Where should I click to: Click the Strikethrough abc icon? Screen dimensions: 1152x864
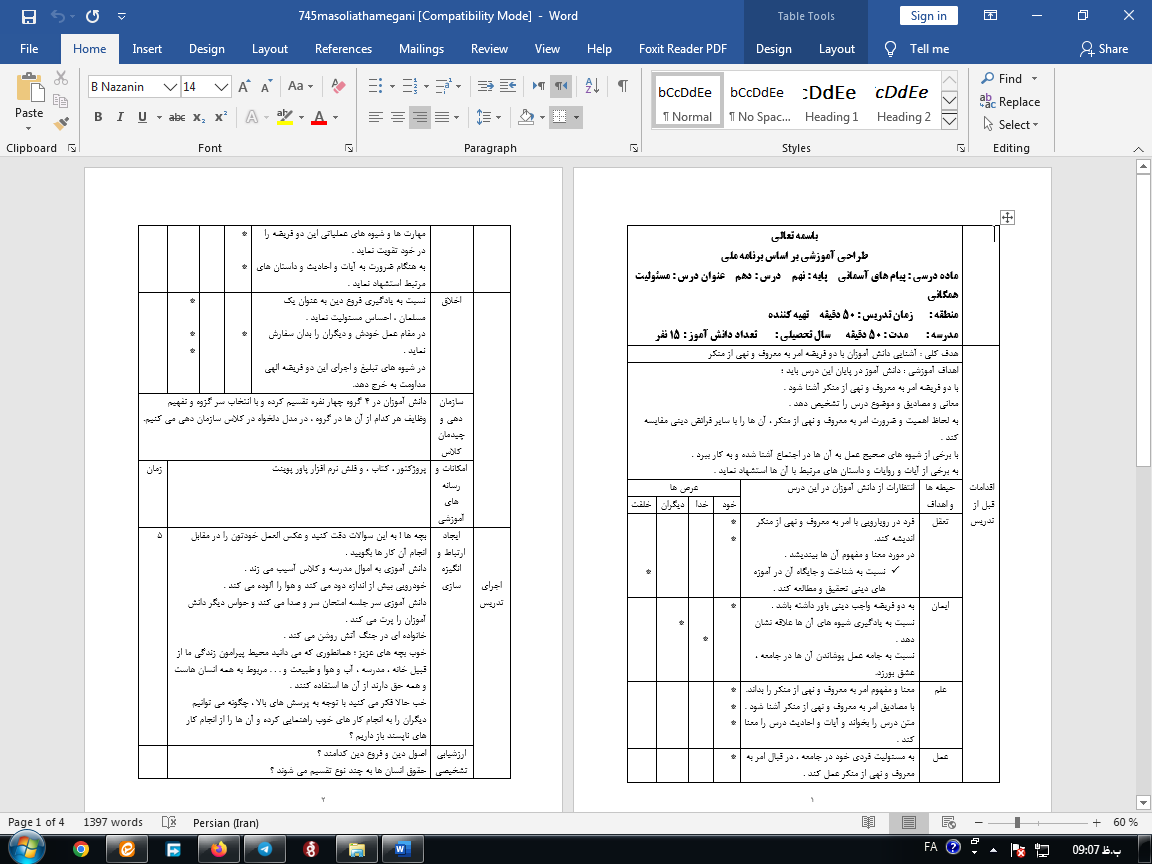click(177, 117)
